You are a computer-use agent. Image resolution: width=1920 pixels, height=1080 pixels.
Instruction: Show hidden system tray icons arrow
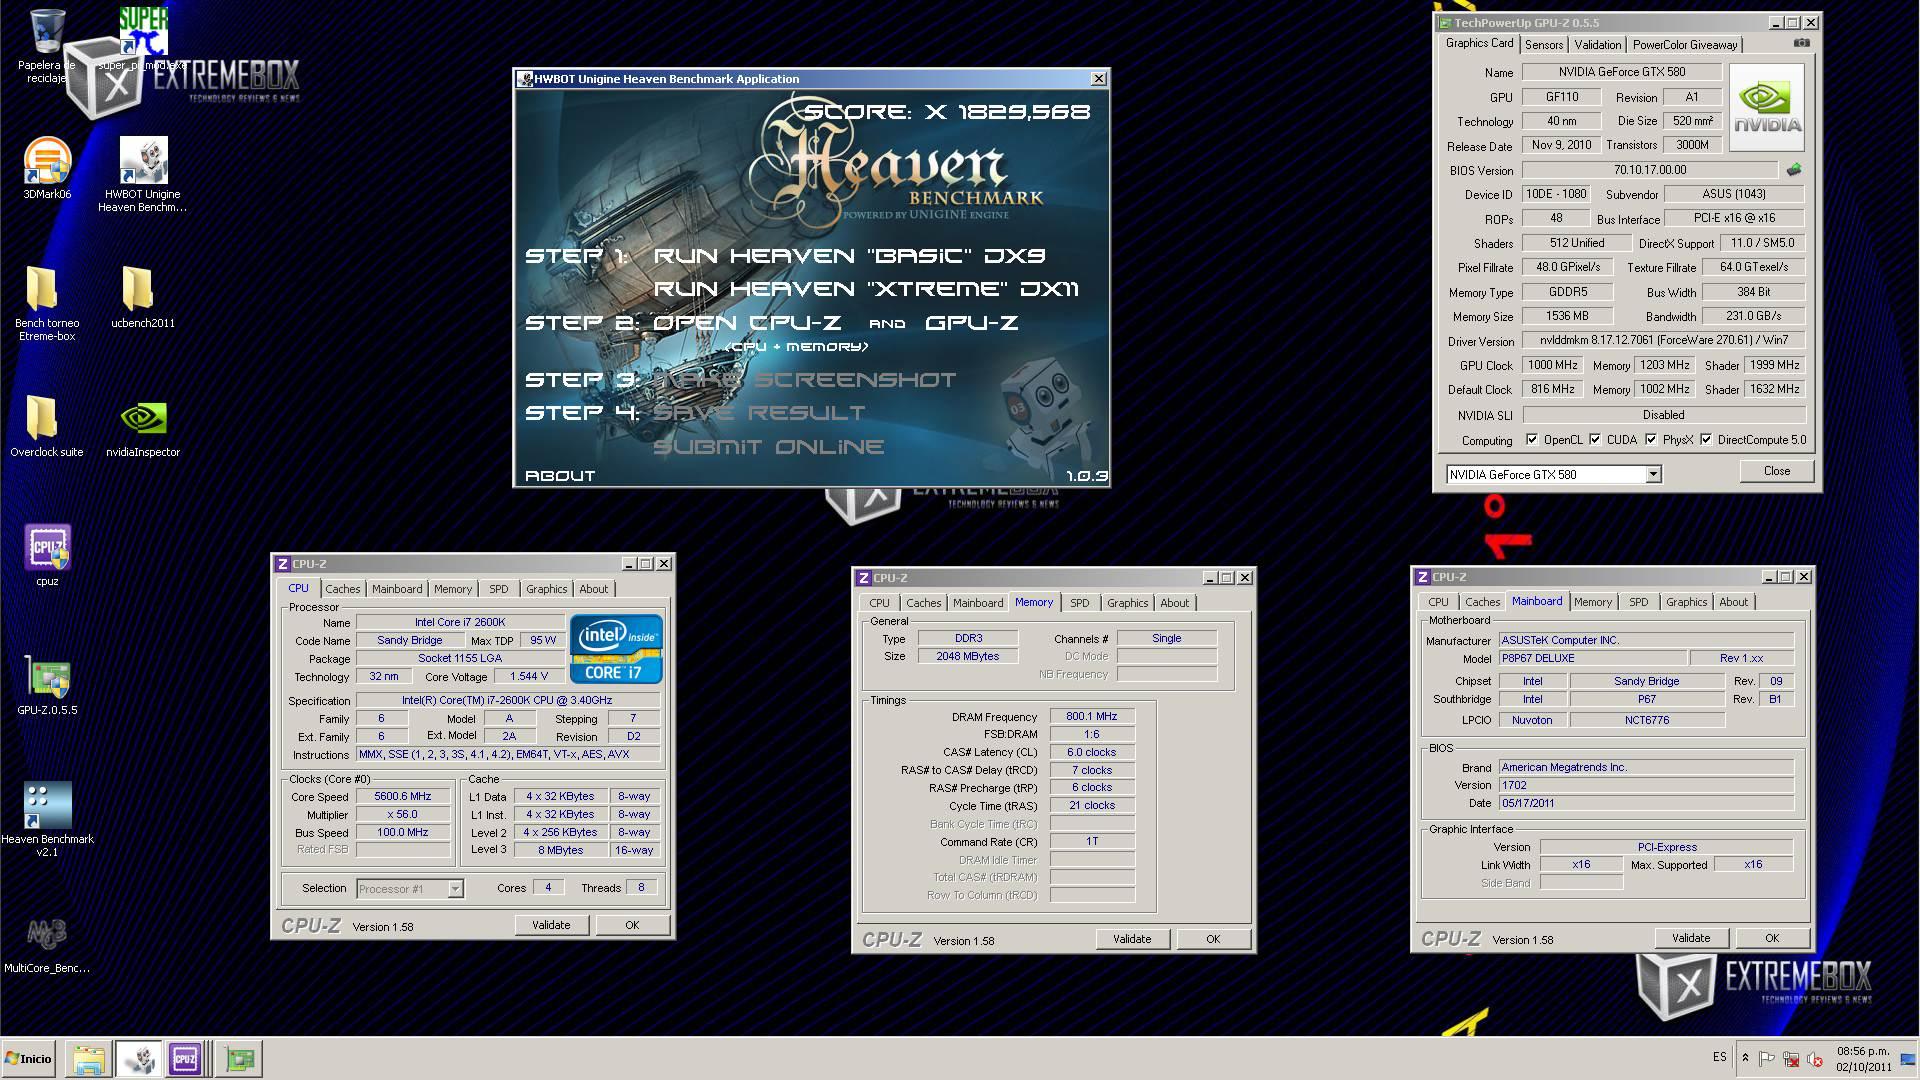1745,1058
